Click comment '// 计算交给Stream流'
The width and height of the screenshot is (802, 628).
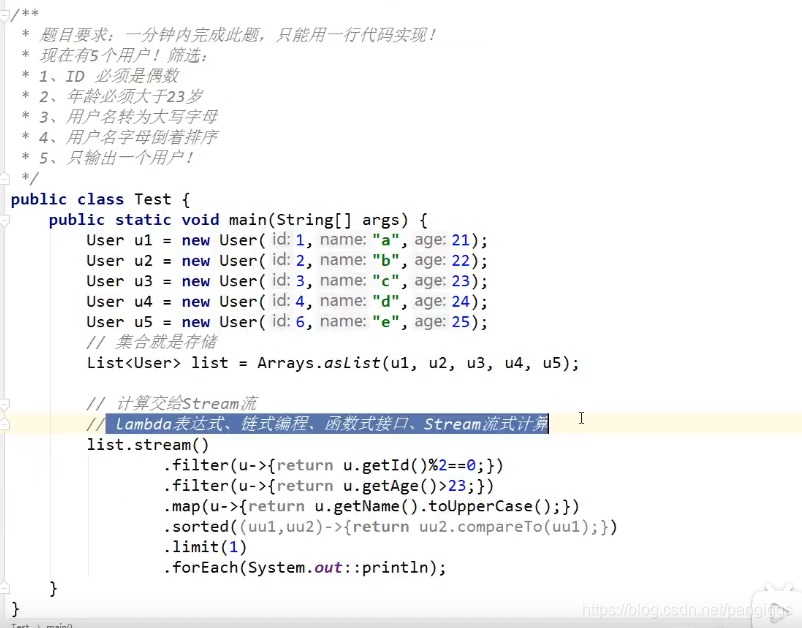(172, 404)
